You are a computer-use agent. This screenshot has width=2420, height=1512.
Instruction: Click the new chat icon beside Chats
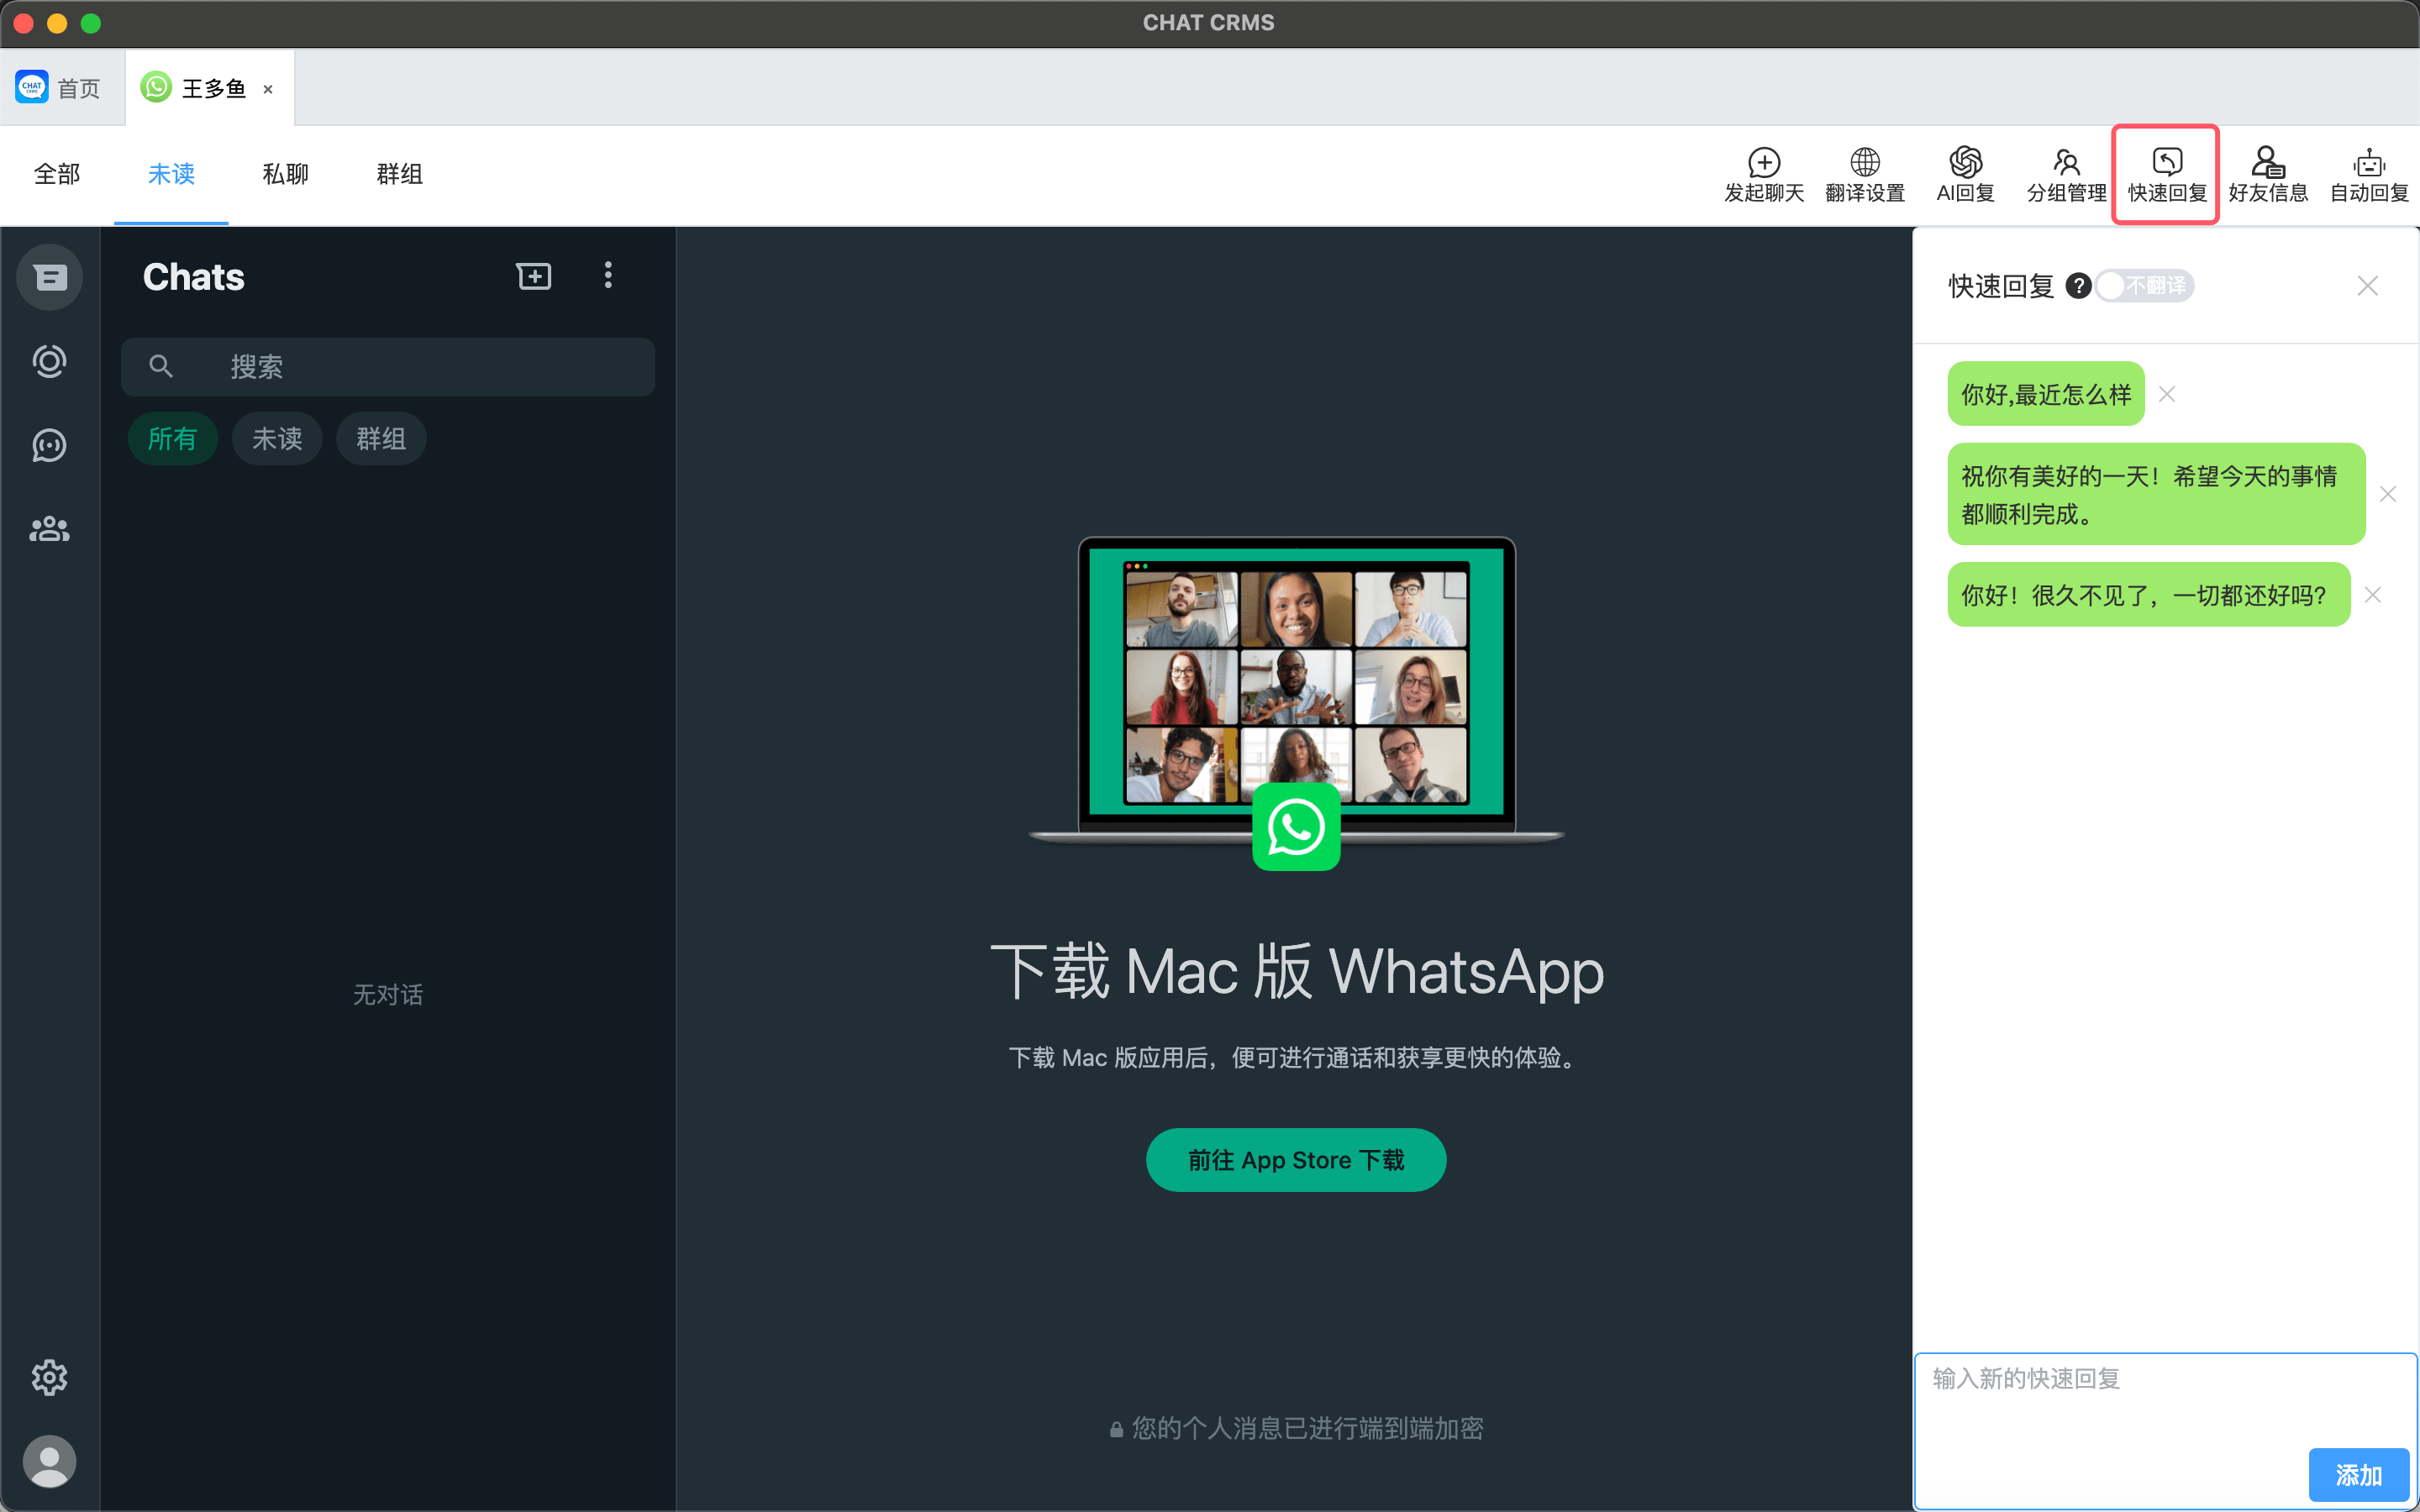tap(534, 276)
